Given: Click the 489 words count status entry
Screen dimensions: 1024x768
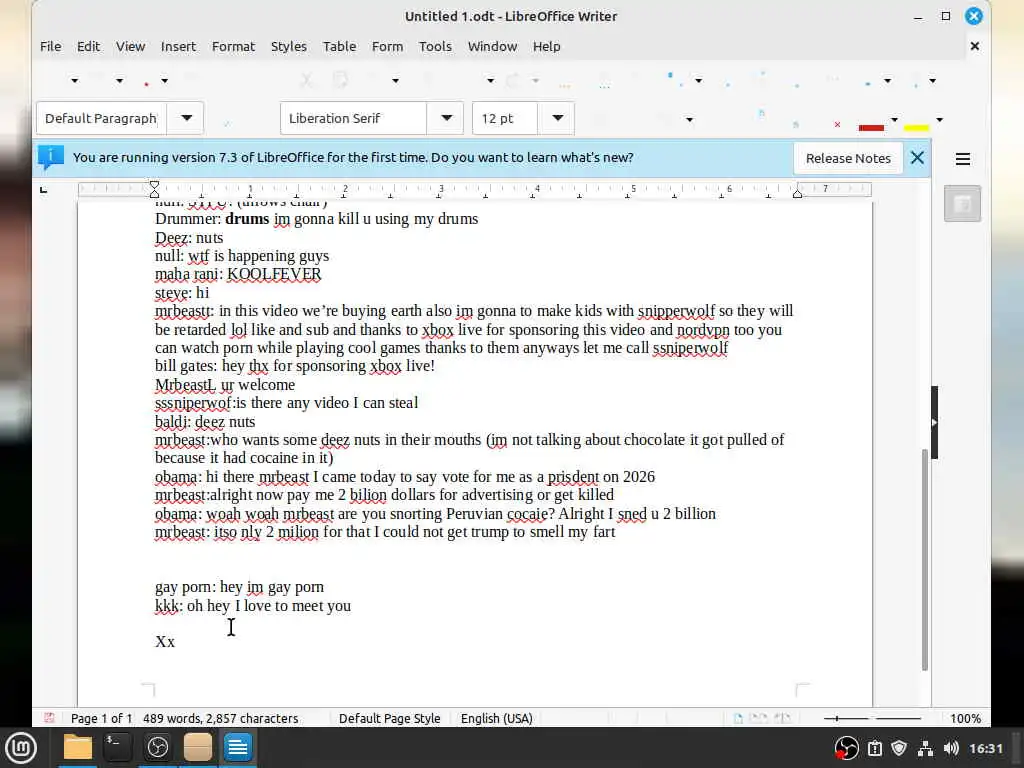Looking at the screenshot, I should click(221, 718).
